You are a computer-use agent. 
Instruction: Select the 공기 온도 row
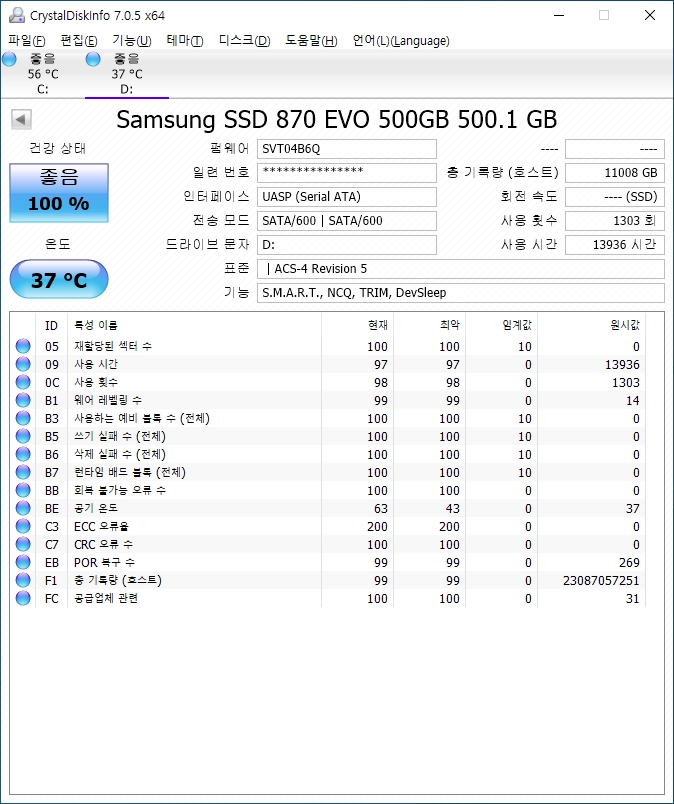pyautogui.click(x=328, y=508)
